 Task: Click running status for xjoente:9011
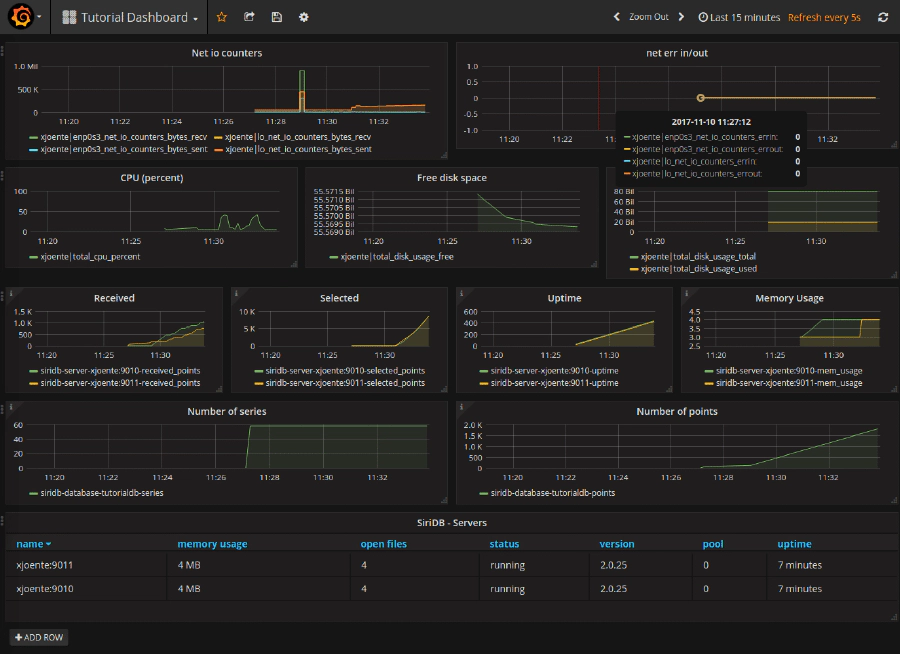pos(507,566)
